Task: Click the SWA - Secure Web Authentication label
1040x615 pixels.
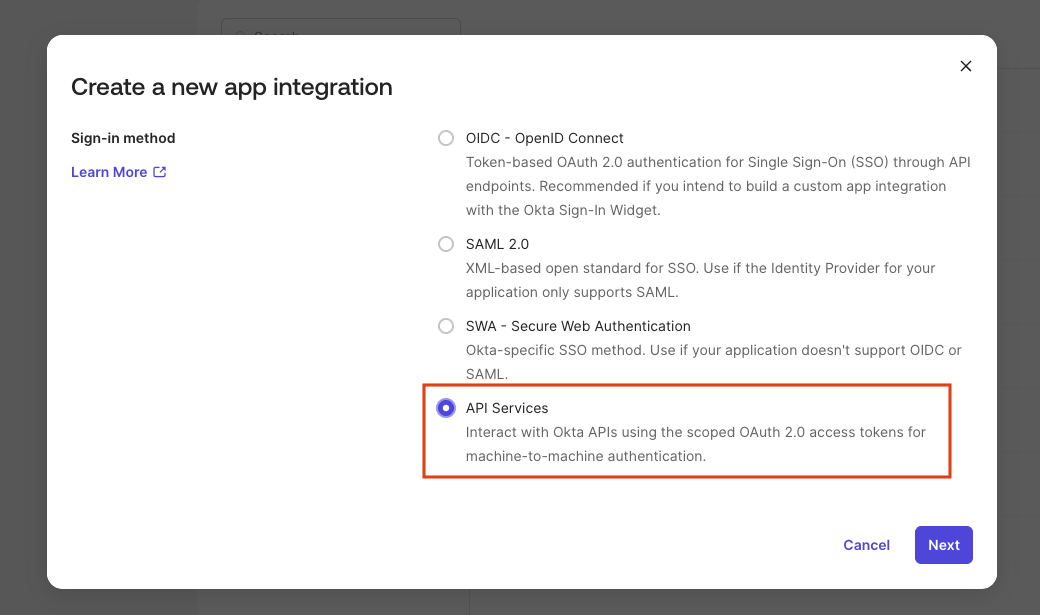Action: [x=578, y=326]
